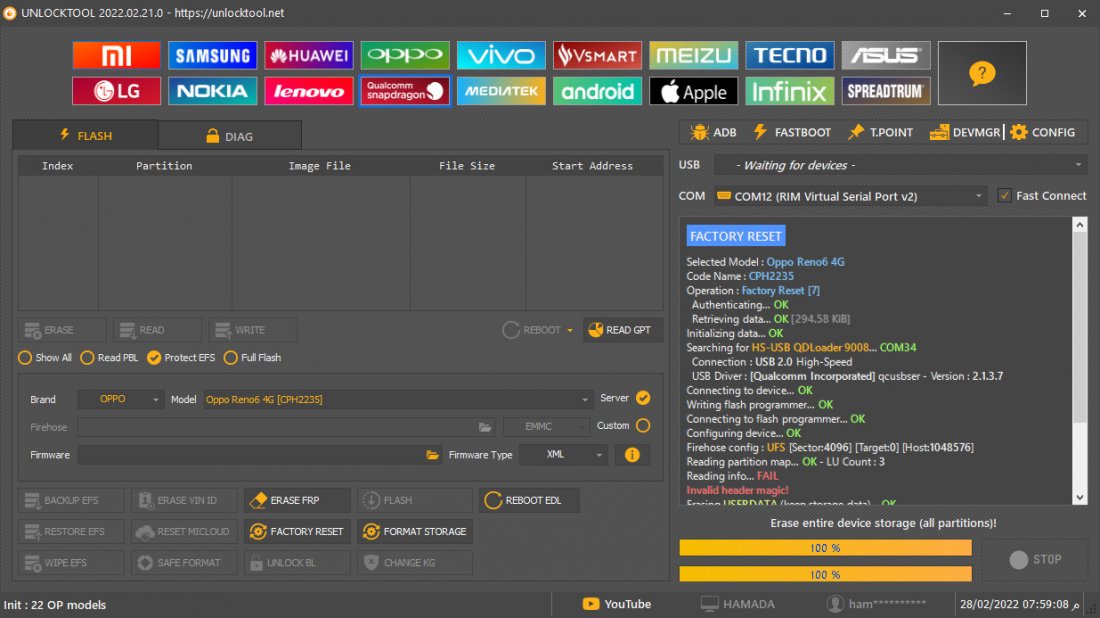
Task: Open the T.POINT test point guide
Action: [x=880, y=133]
